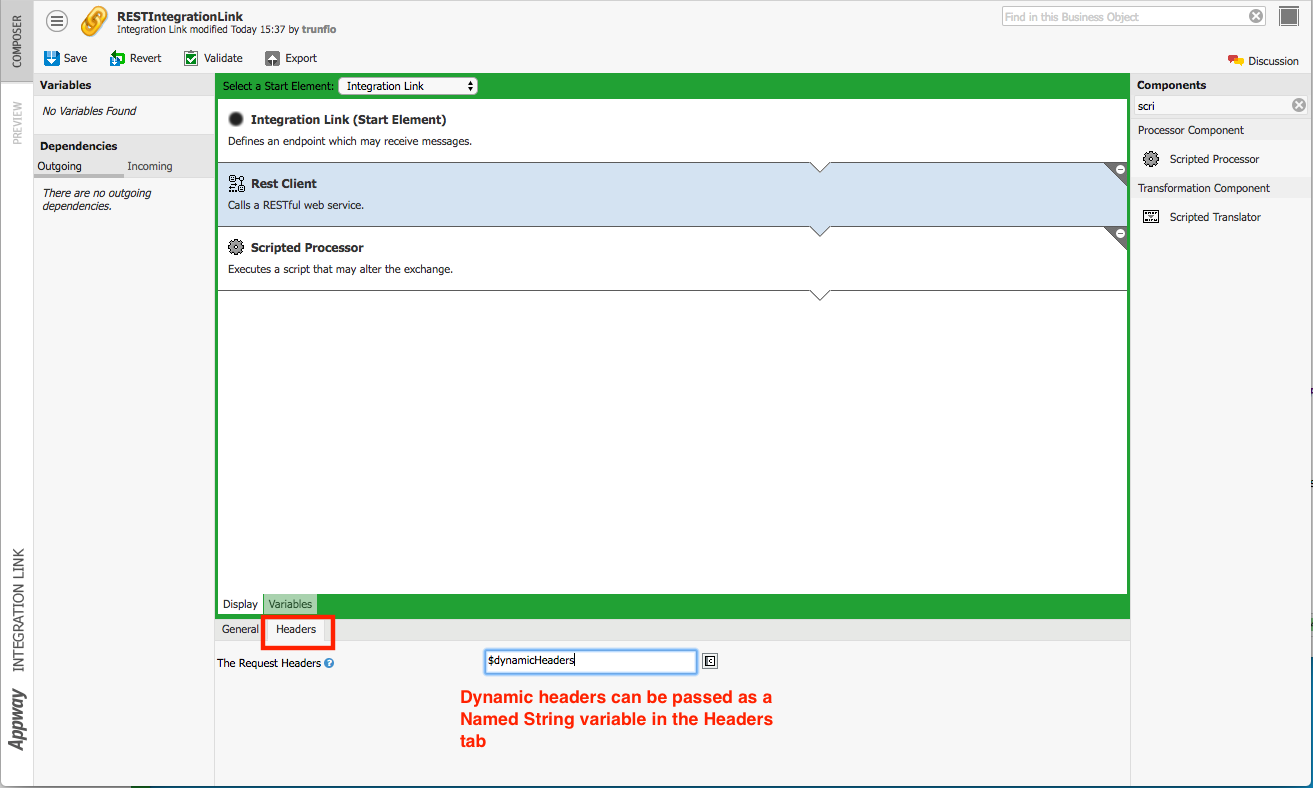Screen dimensions: 1313x788
Task: Edit the $dynamicHeaders request headers field
Action: (590, 661)
